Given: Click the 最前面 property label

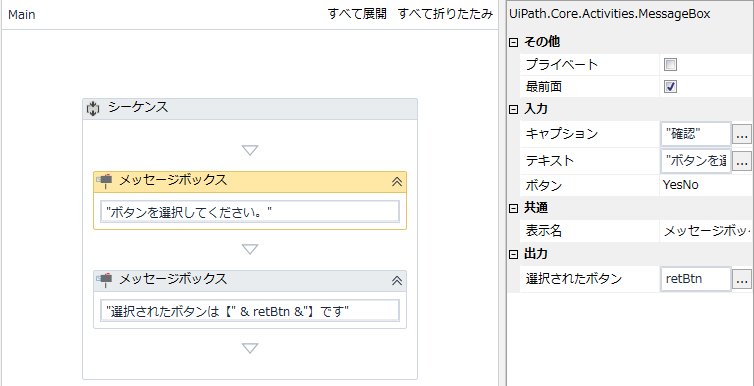Looking at the screenshot, I should (543, 87).
